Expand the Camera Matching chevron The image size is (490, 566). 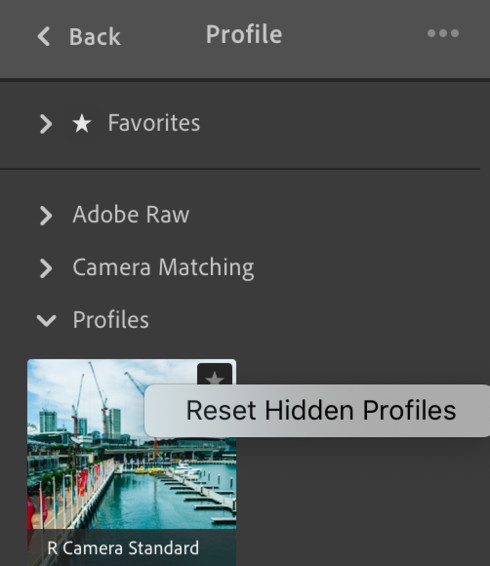pos(46,268)
